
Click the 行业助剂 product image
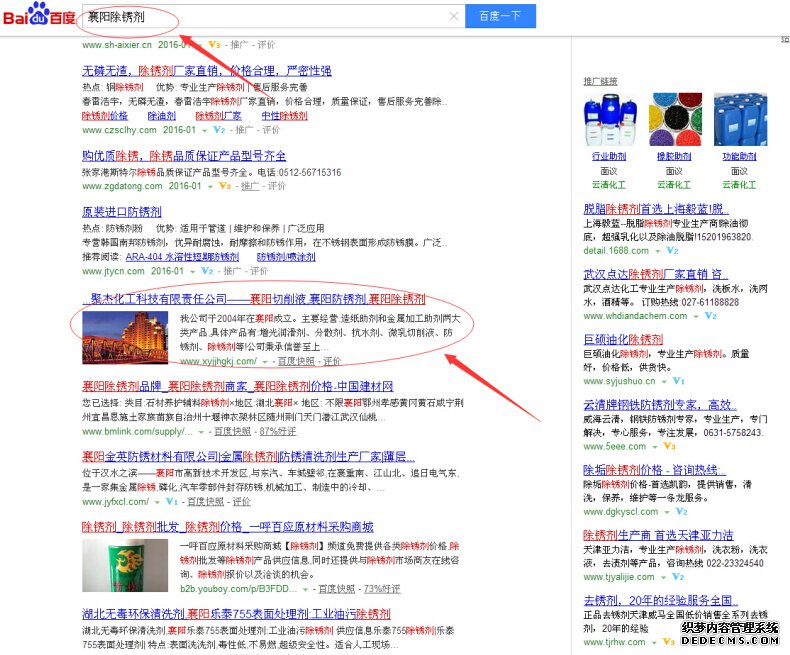pos(609,119)
